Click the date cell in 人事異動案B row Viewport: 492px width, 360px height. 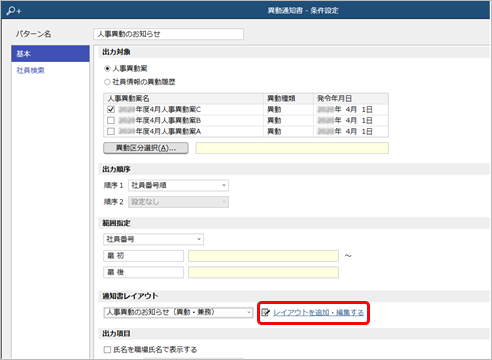(x=351, y=120)
